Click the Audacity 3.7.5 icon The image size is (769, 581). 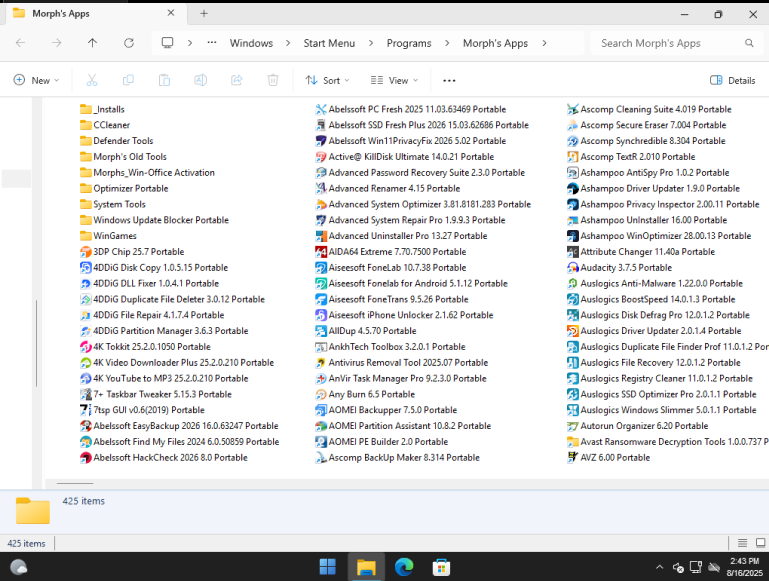coord(572,268)
